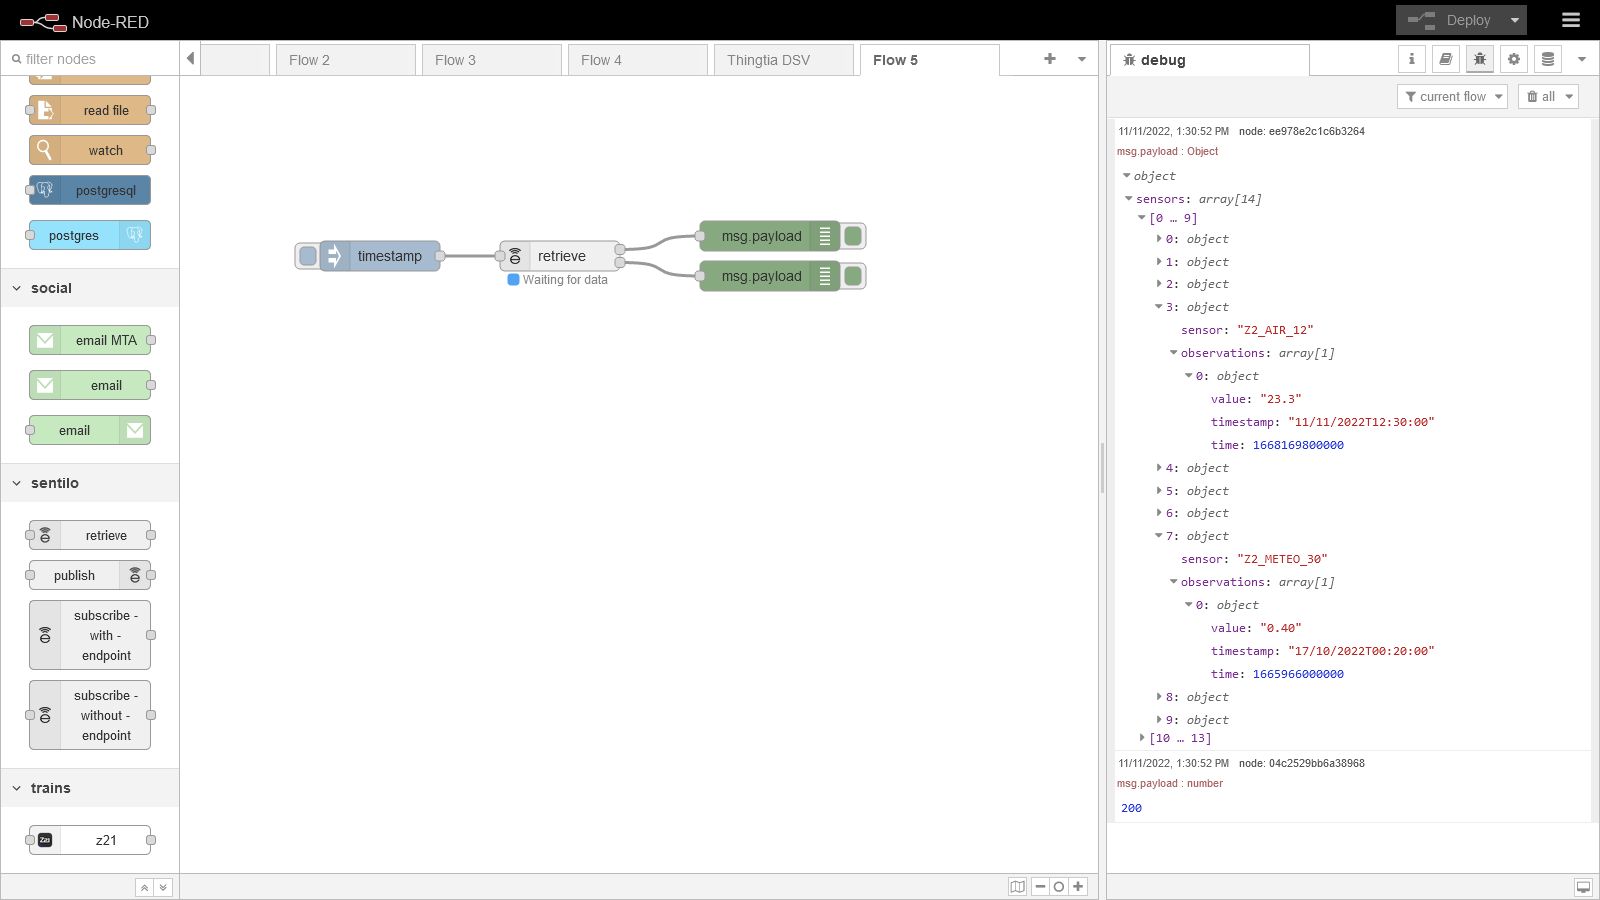Clear all debug messages
Image resolution: width=1600 pixels, height=900 pixels.
[x=1540, y=96]
